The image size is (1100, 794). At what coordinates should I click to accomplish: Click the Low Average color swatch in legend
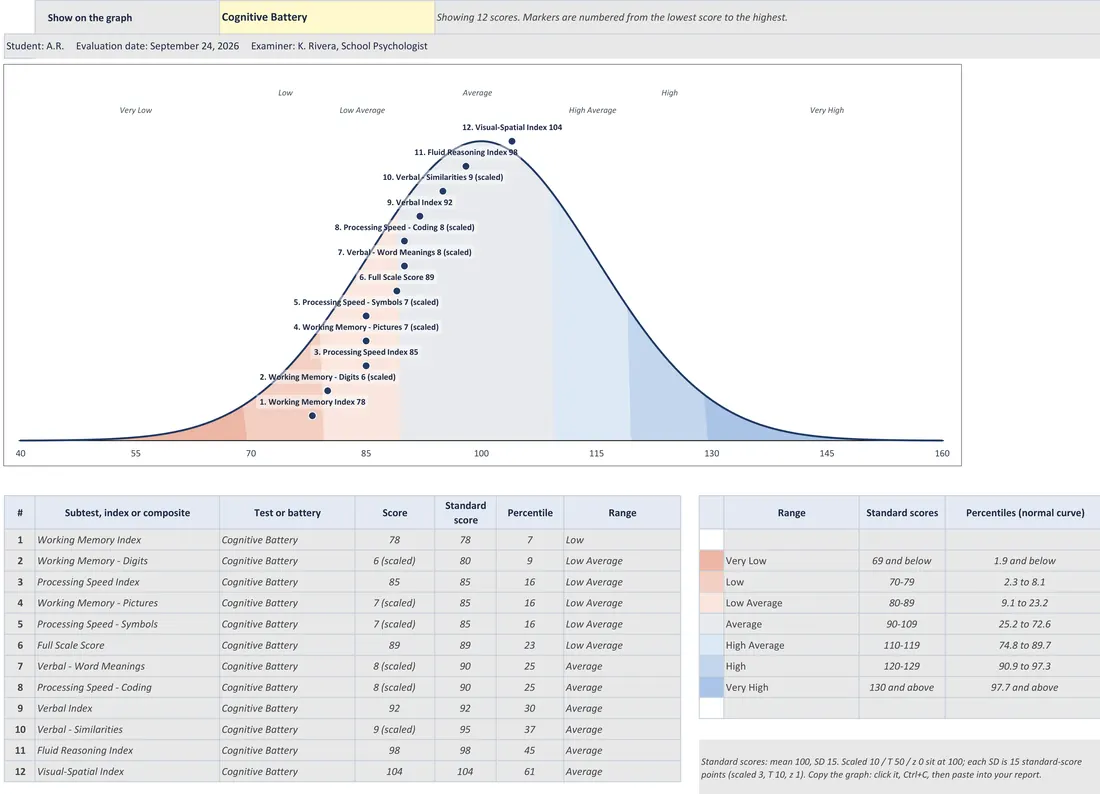[711, 603]
